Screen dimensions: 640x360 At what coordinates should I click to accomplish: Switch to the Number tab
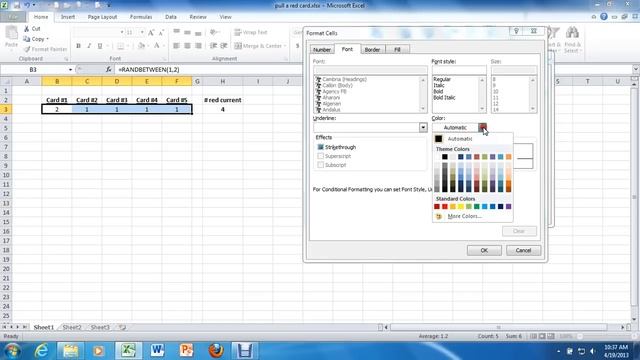point(322,49)
